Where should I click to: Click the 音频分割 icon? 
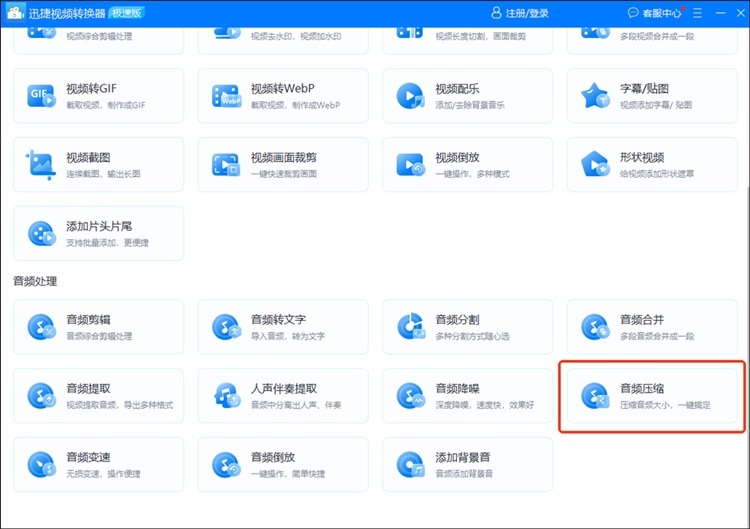(x=411, y=326)
